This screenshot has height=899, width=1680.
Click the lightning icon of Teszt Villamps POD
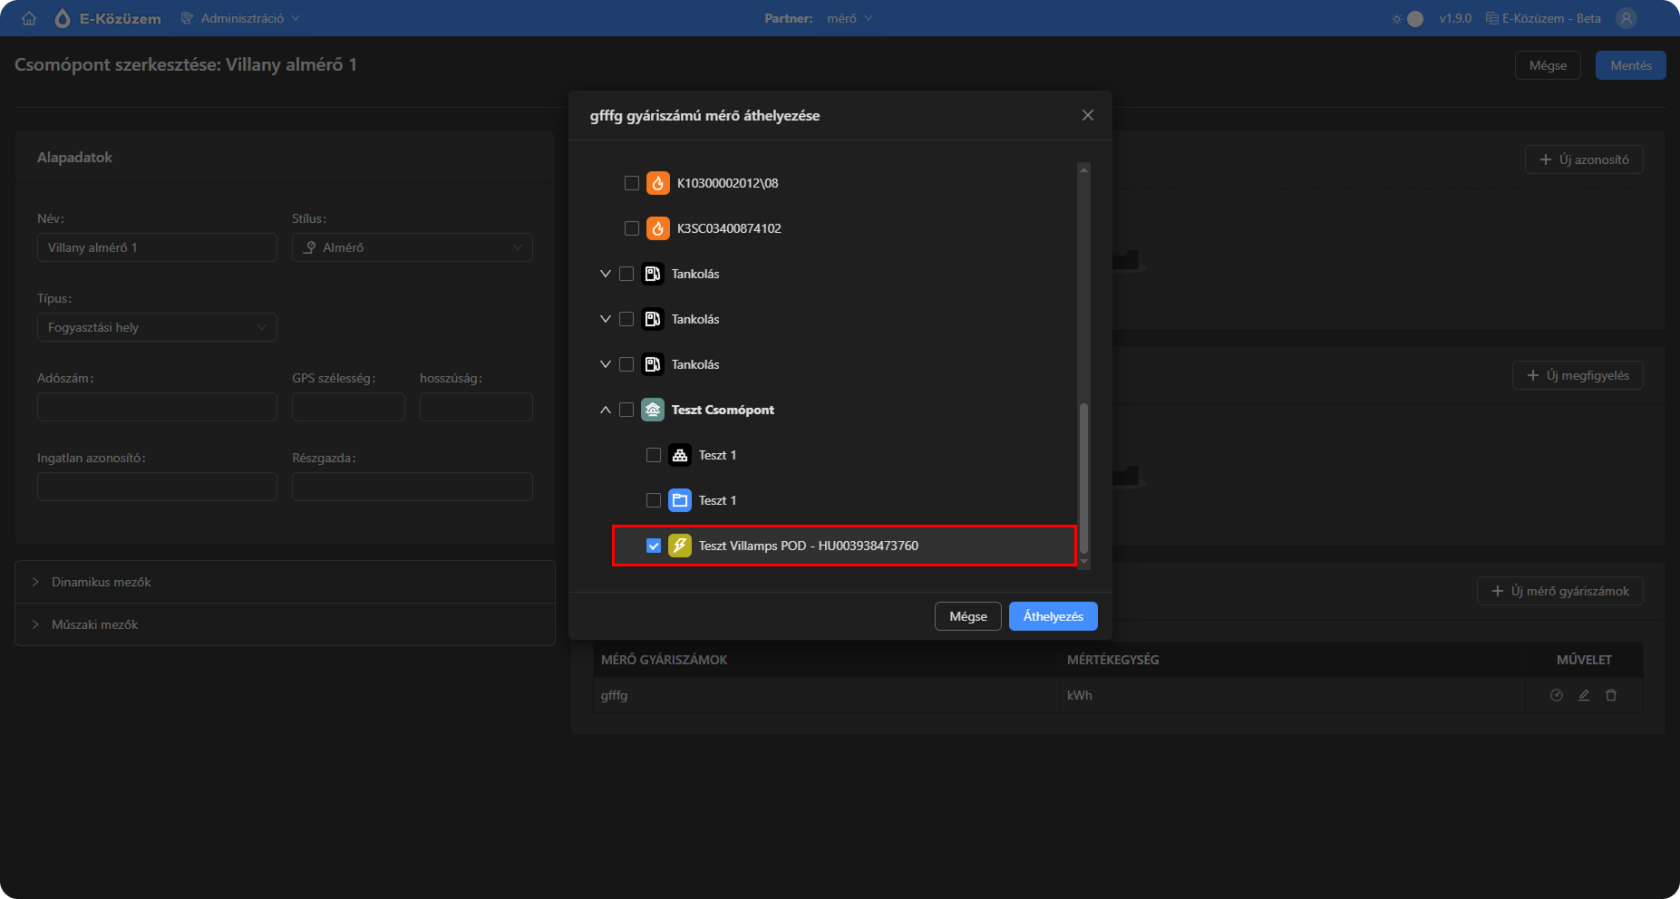(x=680, y=546)
